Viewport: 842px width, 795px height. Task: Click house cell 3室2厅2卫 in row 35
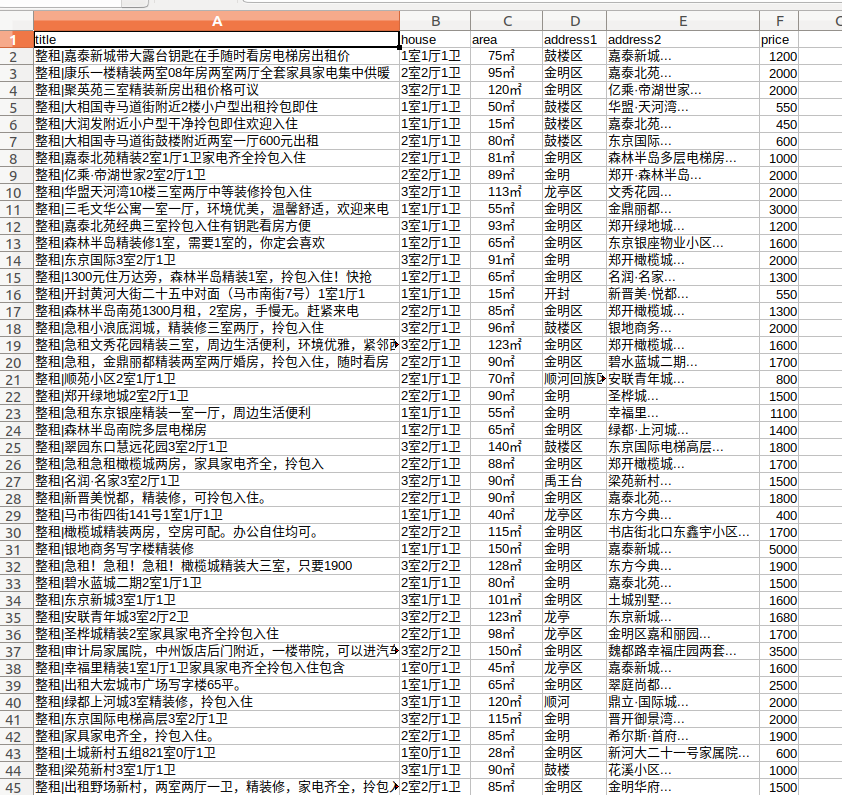coord(435,617)
